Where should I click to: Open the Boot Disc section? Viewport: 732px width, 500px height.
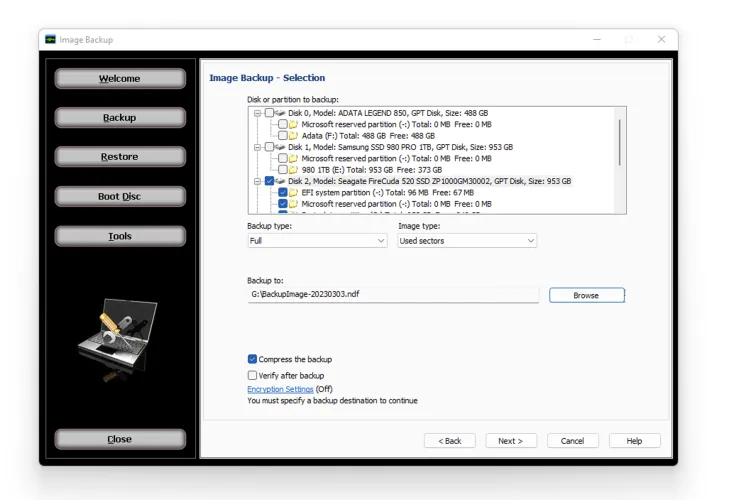[x=120, y=197]
